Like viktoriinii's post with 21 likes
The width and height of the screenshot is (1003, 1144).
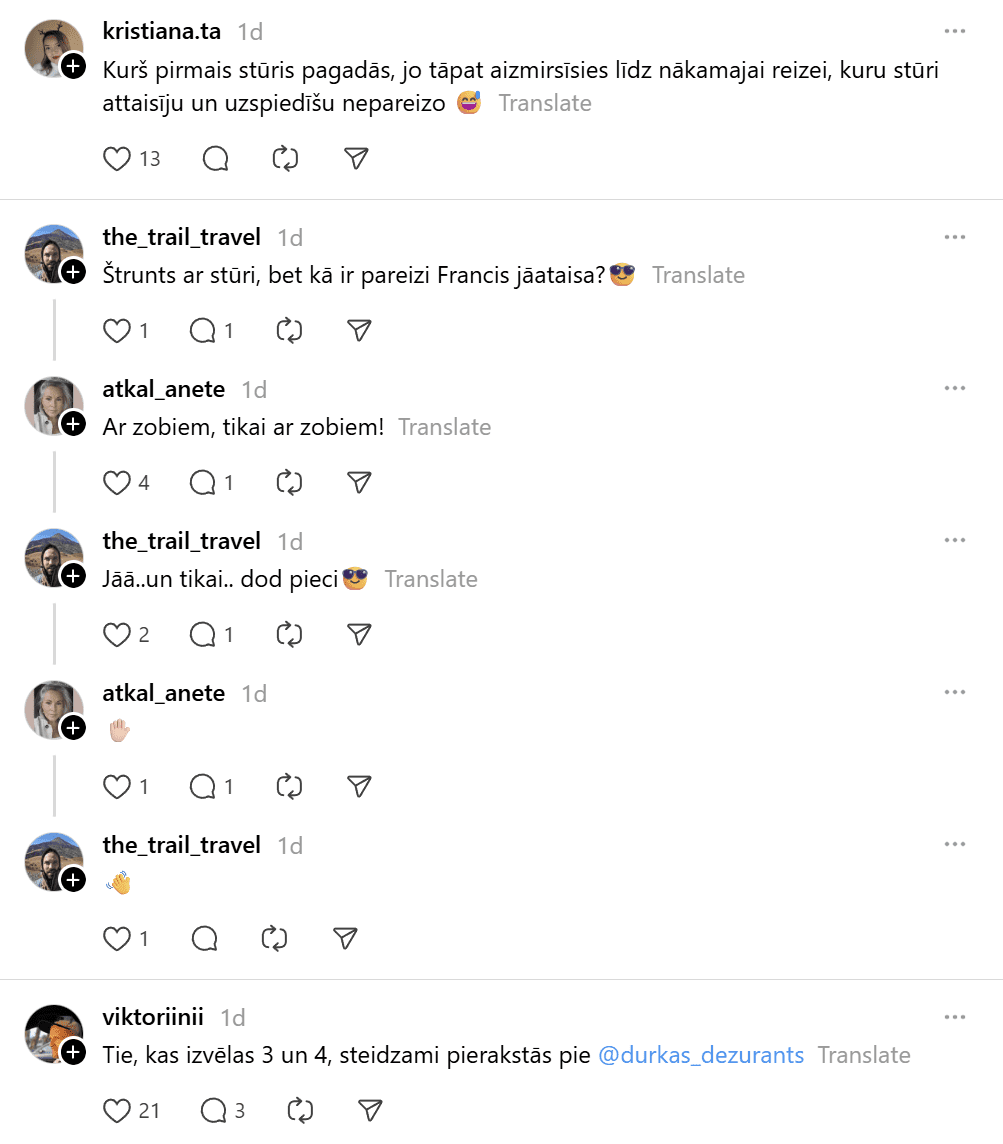tap(118, 1111)
